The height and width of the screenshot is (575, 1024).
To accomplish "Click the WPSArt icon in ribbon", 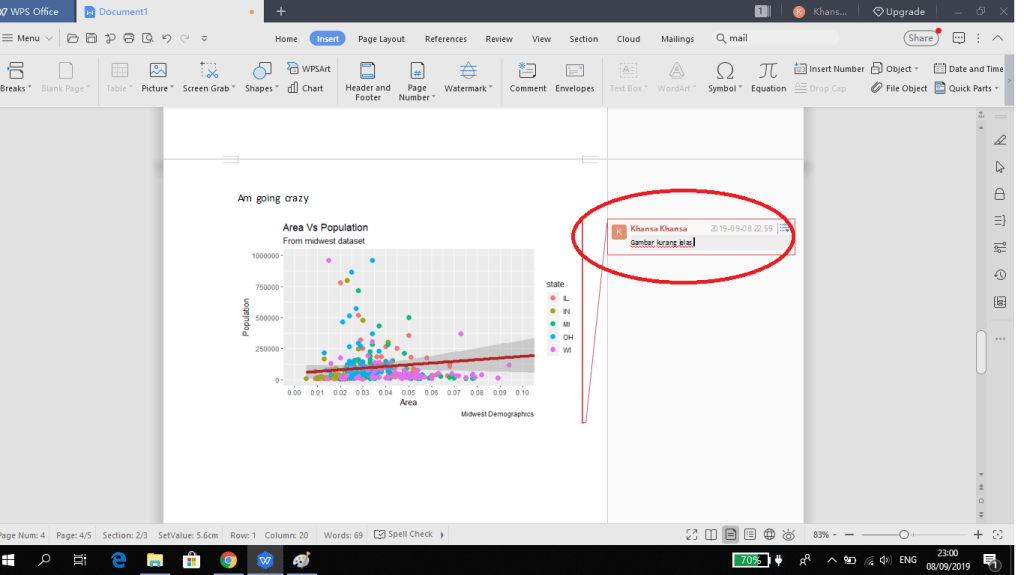I will [x=309, y=69].
